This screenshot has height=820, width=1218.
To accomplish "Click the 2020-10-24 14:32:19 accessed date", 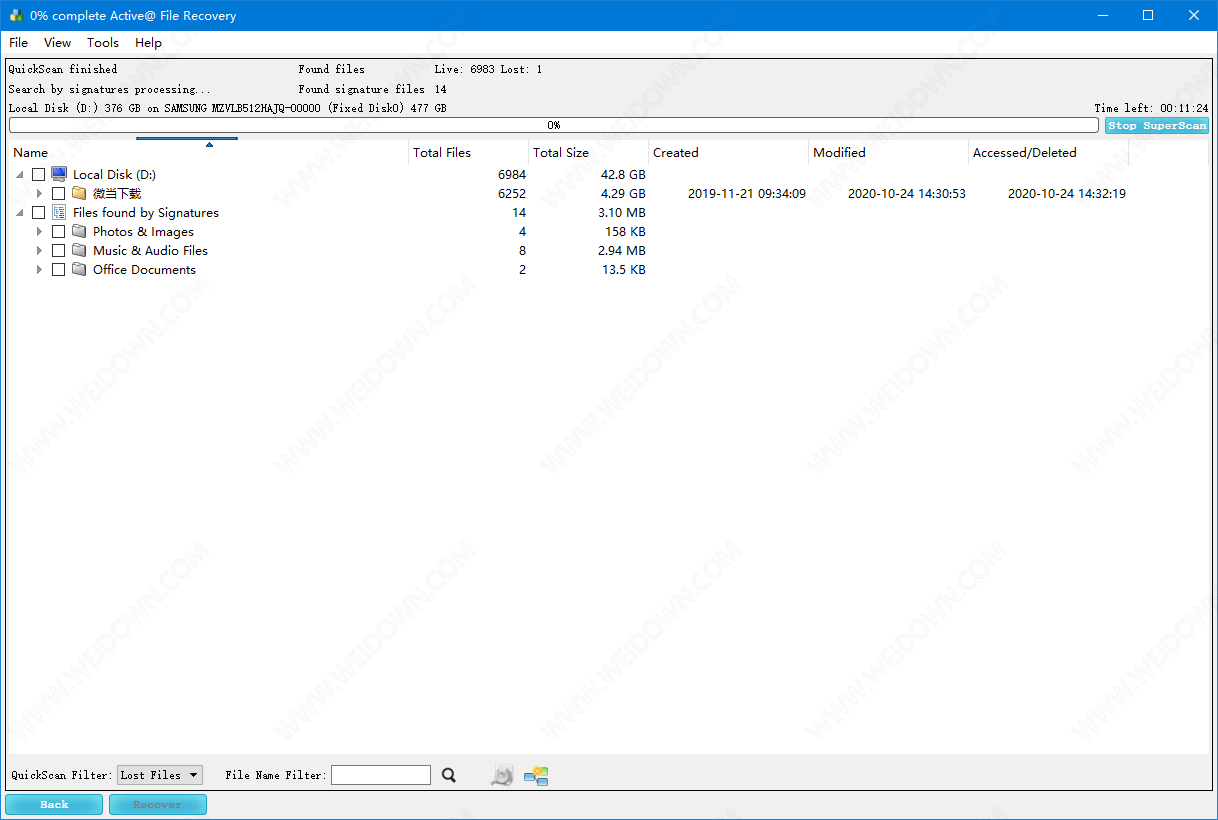I will pyautogui.click(x=1067, y=194).
